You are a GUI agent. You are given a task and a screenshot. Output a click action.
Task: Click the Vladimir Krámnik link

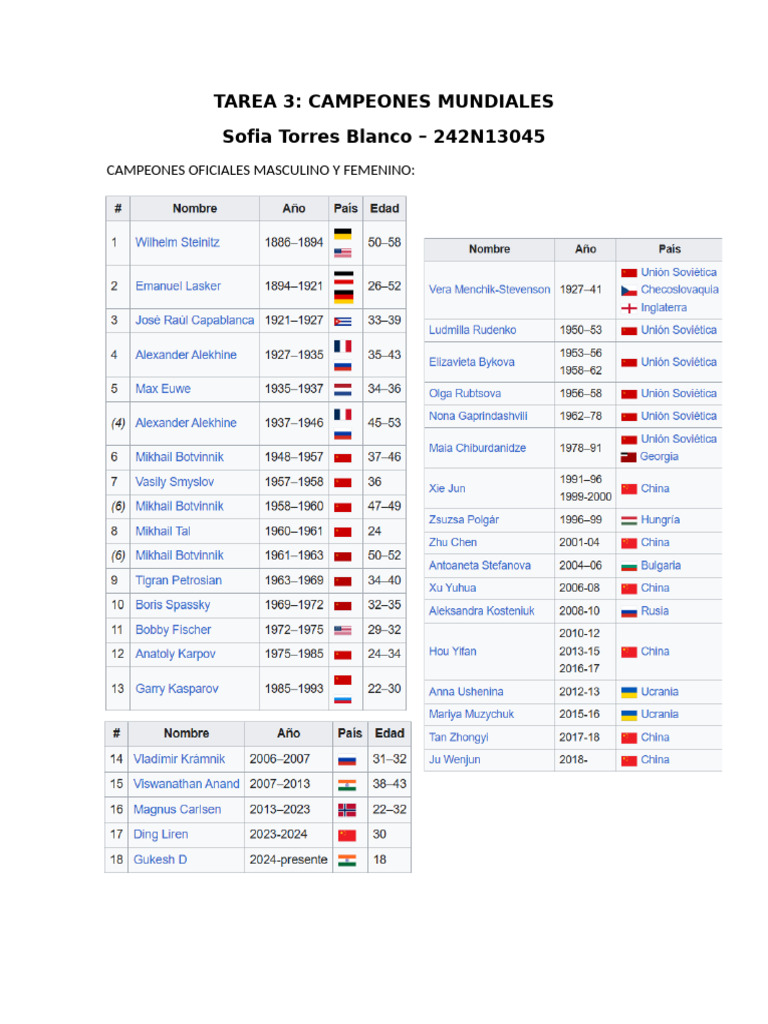[x=179, y=759]
